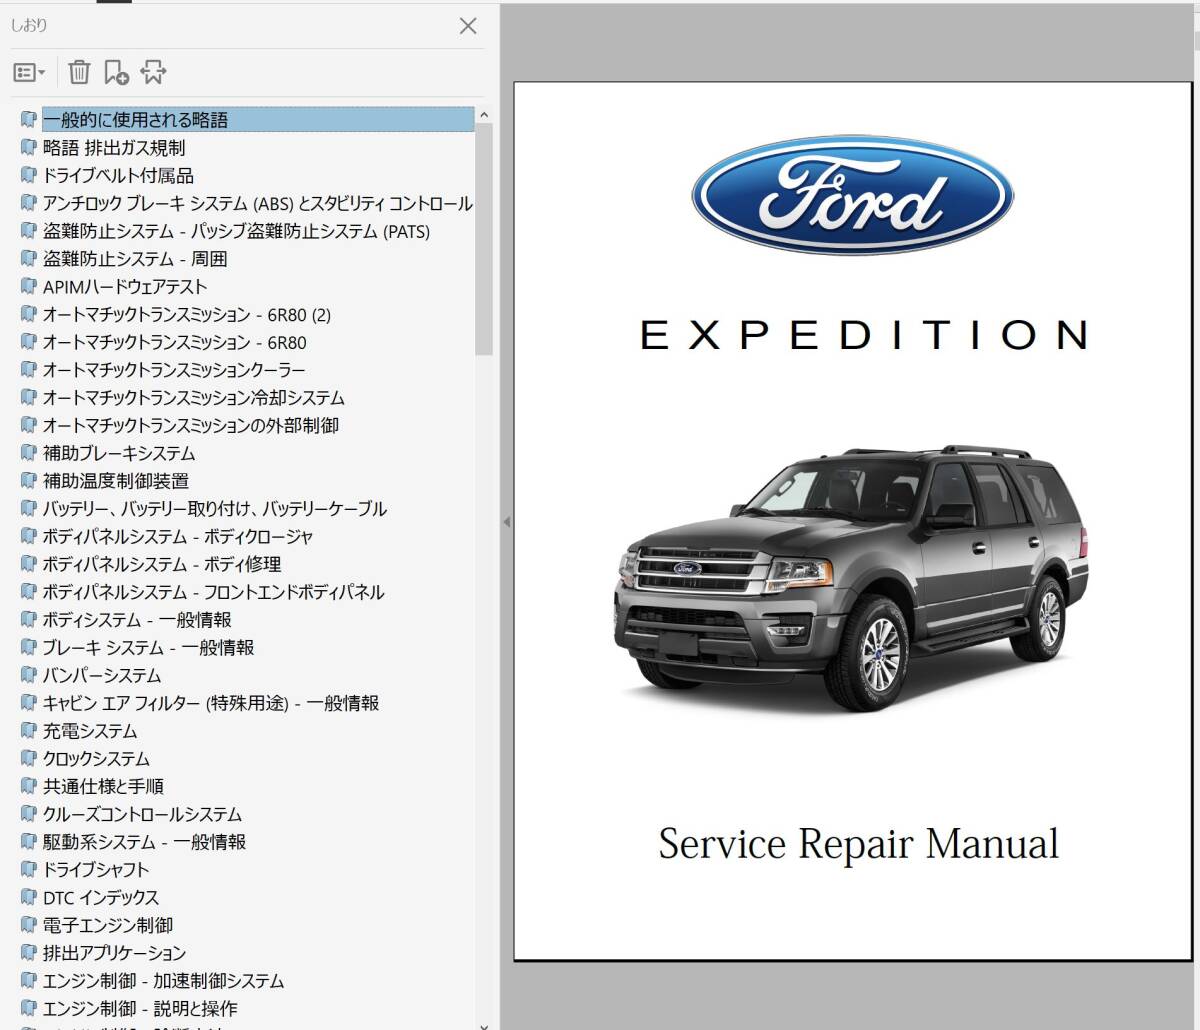Open bookmark ドライブシャフト
This screenshot has height=1030, width=1200.
(96, 870)
